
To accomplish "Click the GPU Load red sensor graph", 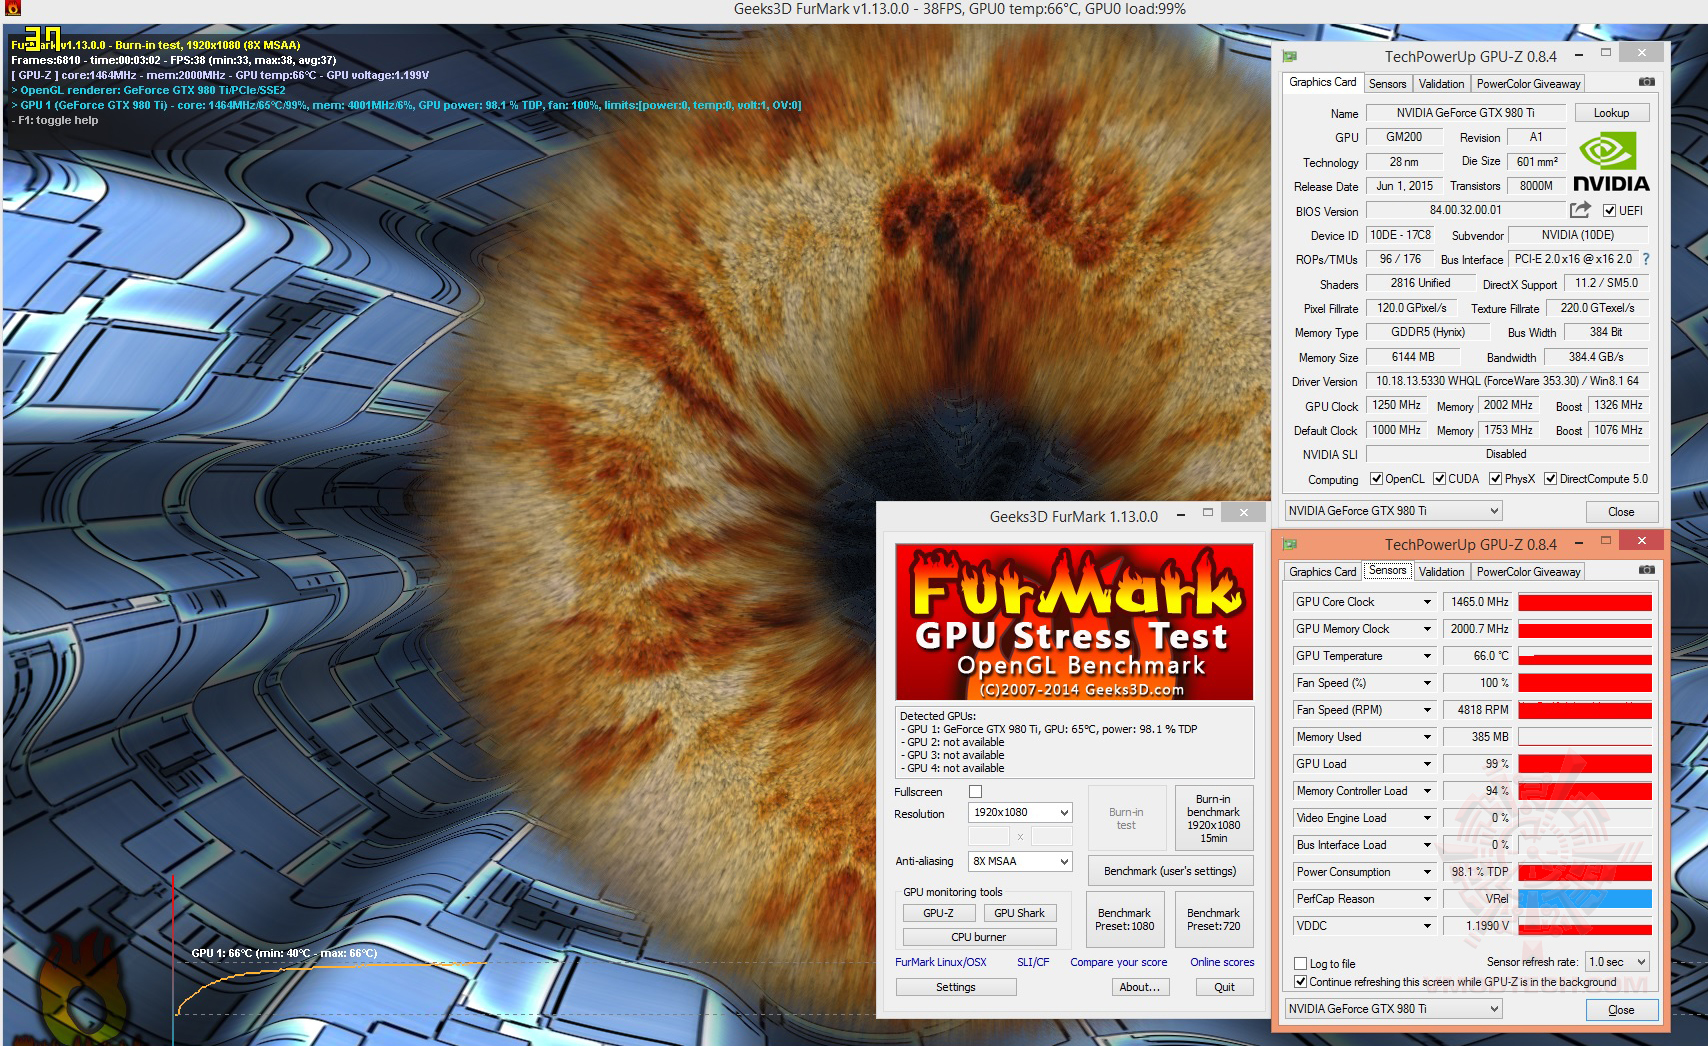I will click(1585, 764).
